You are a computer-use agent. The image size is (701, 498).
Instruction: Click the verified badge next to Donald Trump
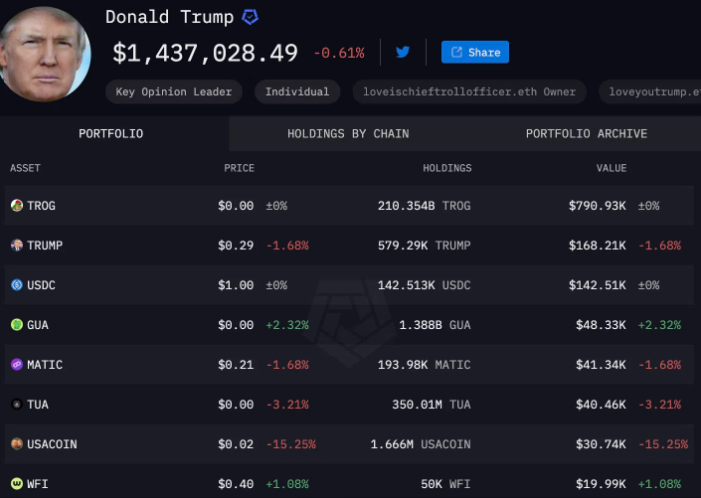(x=250, y=17)
